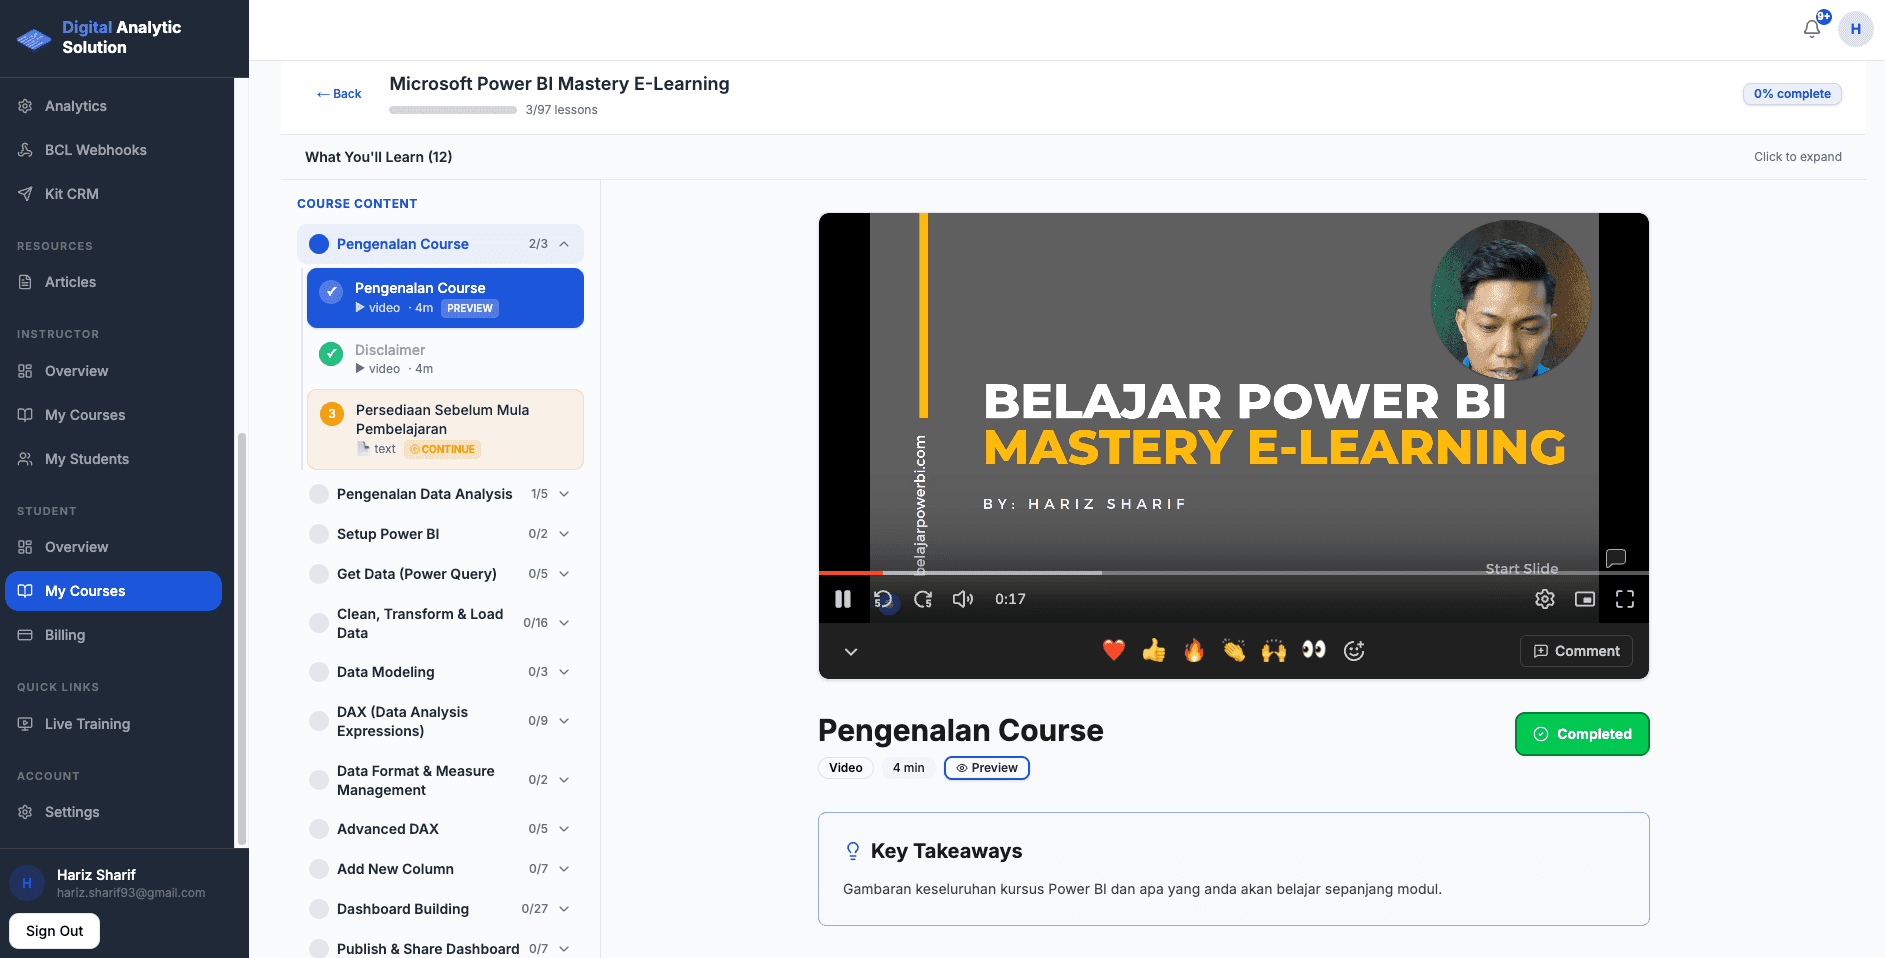Expand DAX (Data Analysis Expressions) section
The image size is (1885, 958).
click(440, 721)
